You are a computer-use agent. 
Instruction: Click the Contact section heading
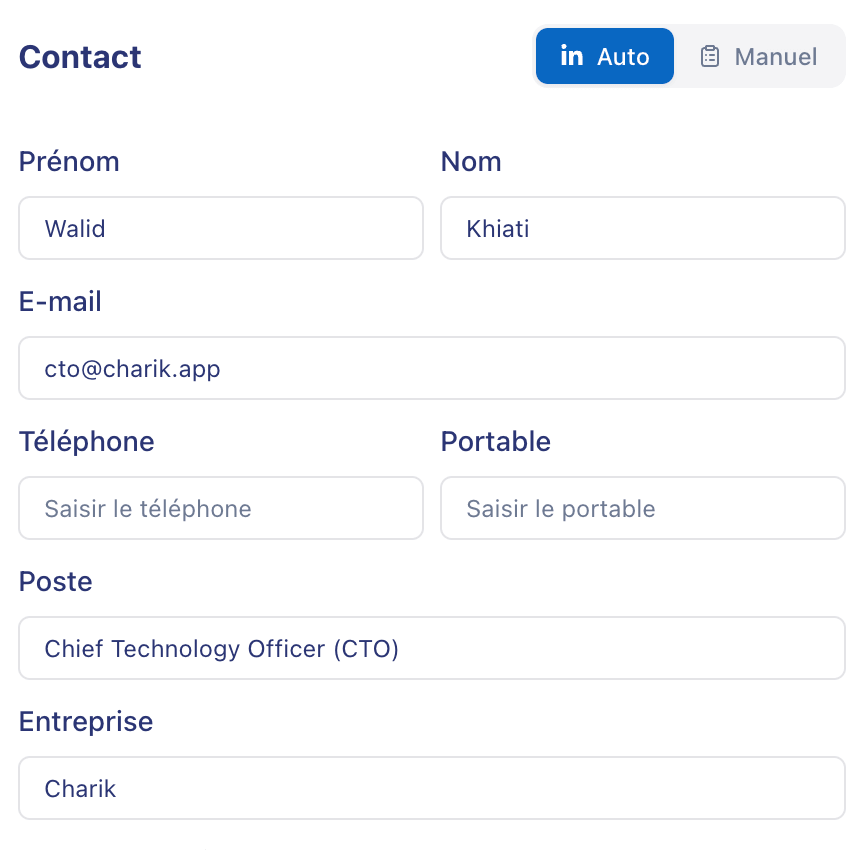[x=80, y=57]
